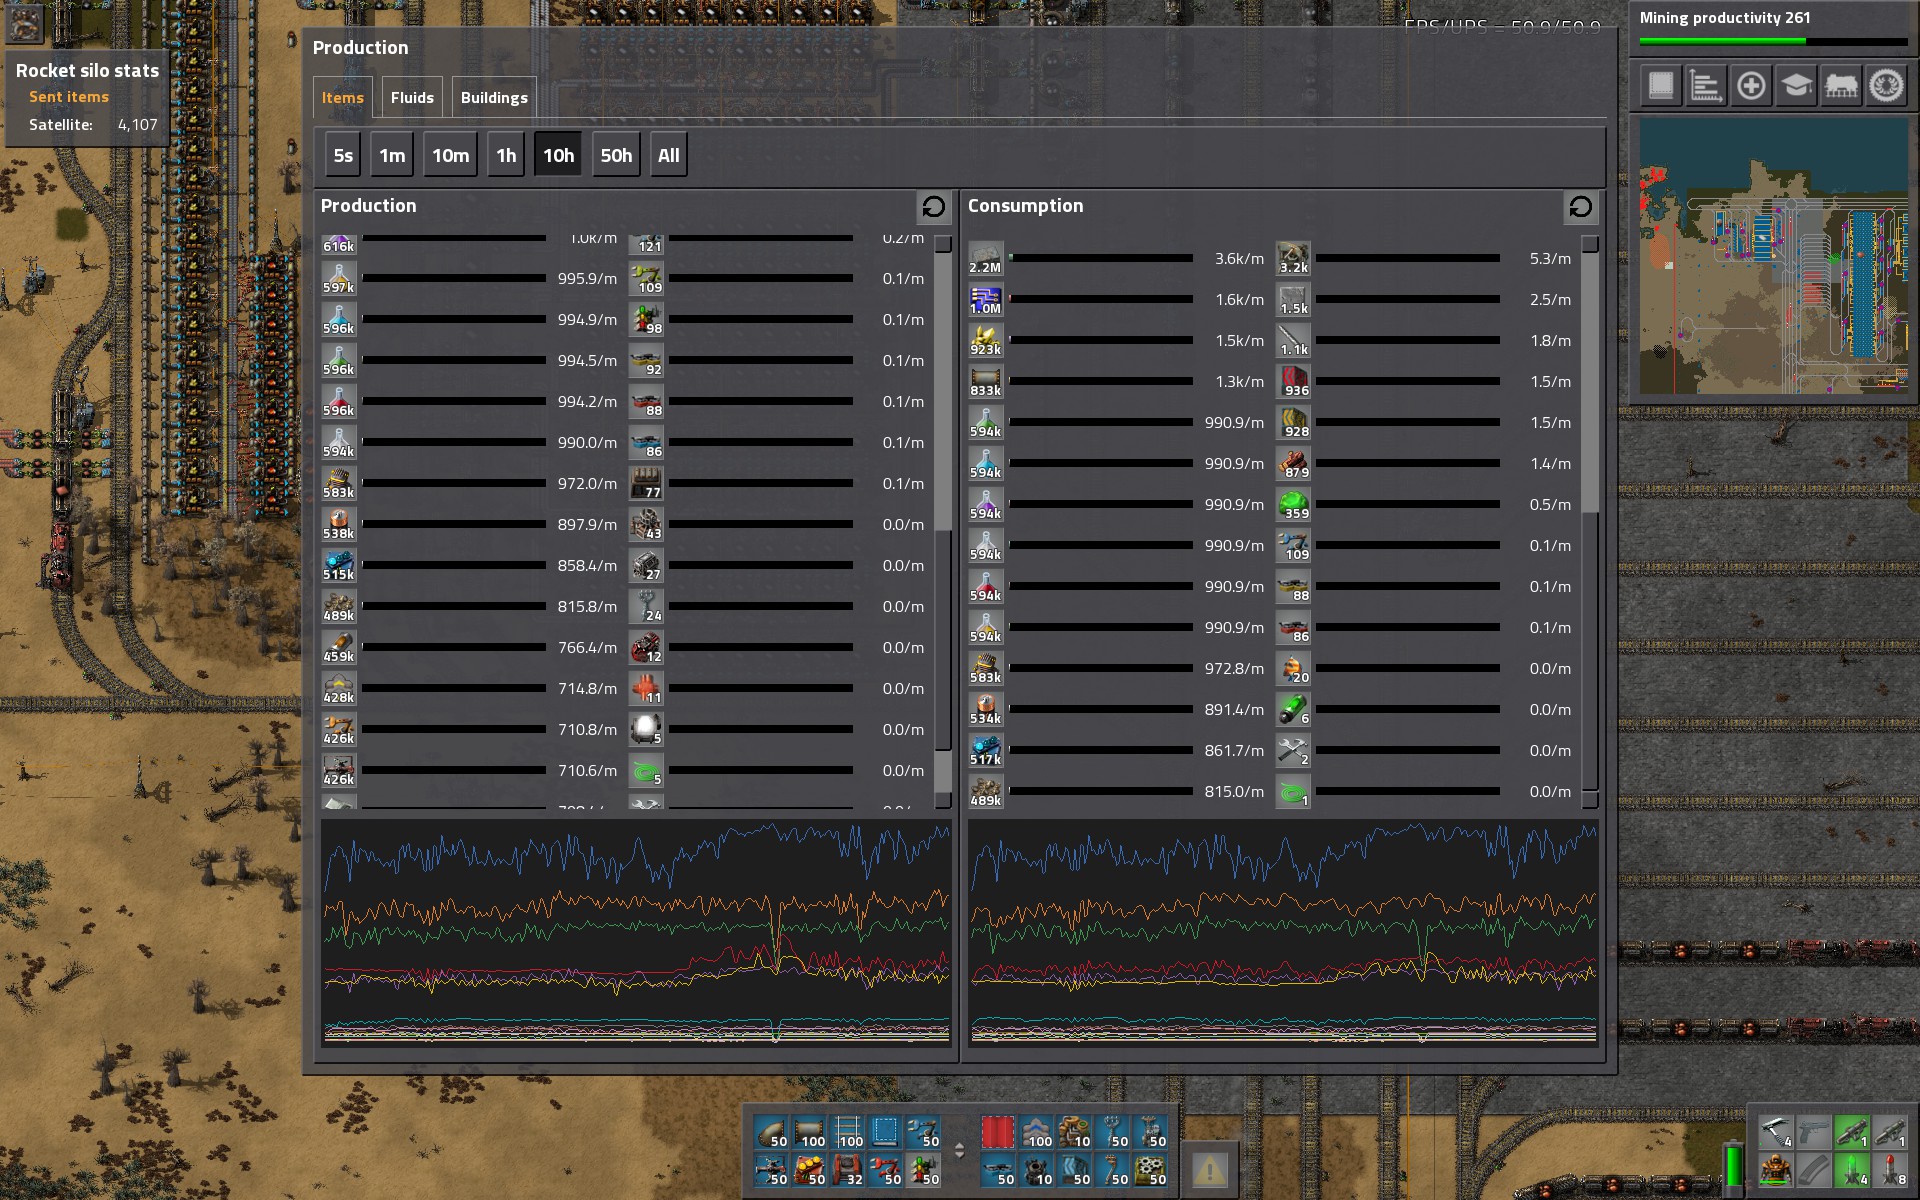Set time range to 50h

click(616, 155)
